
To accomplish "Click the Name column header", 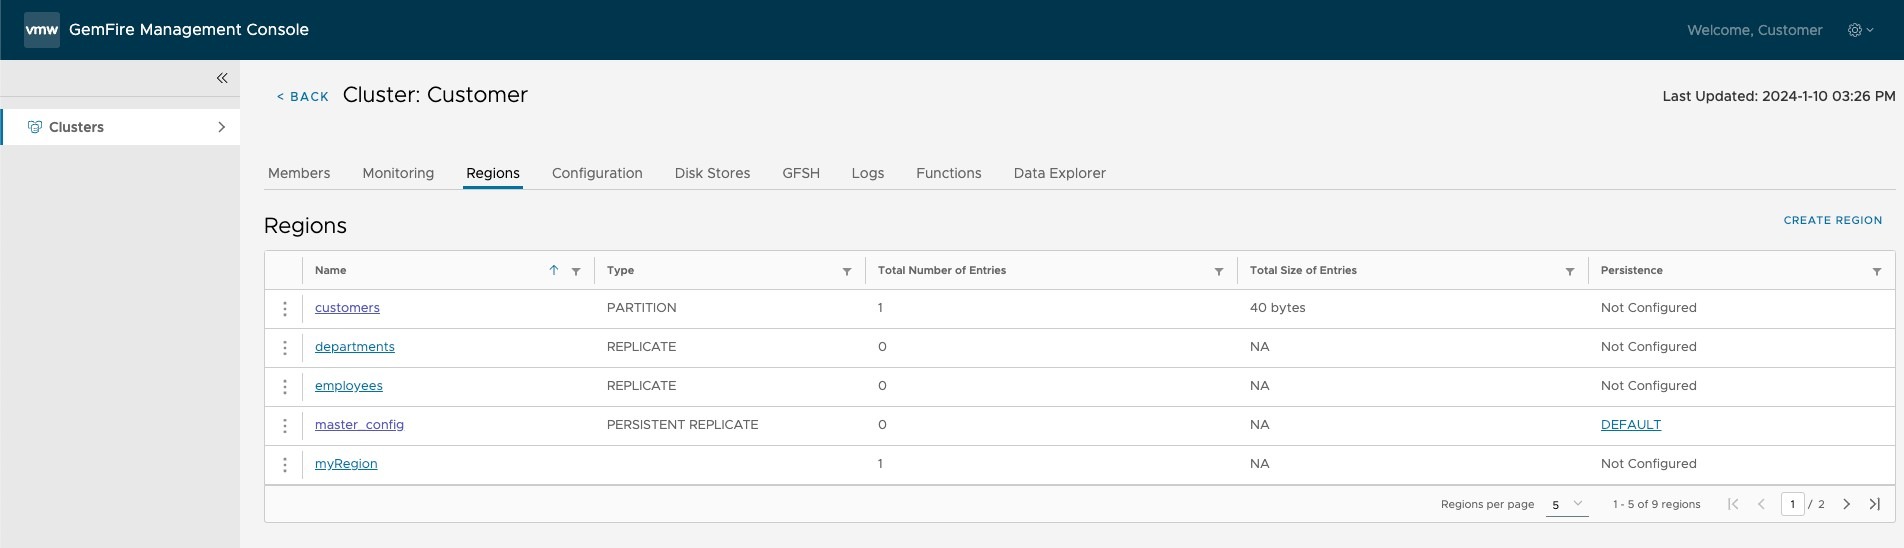I will [x=331, y=270].
